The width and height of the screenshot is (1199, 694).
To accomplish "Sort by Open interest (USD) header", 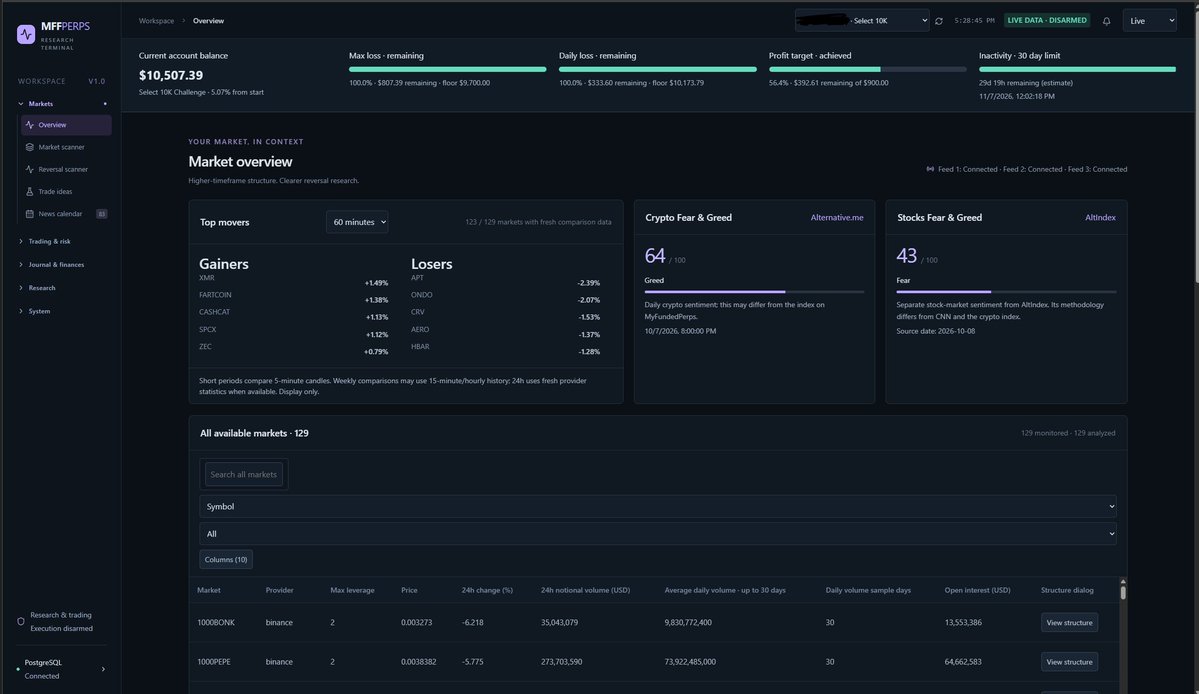I will (x=977, y=590).
